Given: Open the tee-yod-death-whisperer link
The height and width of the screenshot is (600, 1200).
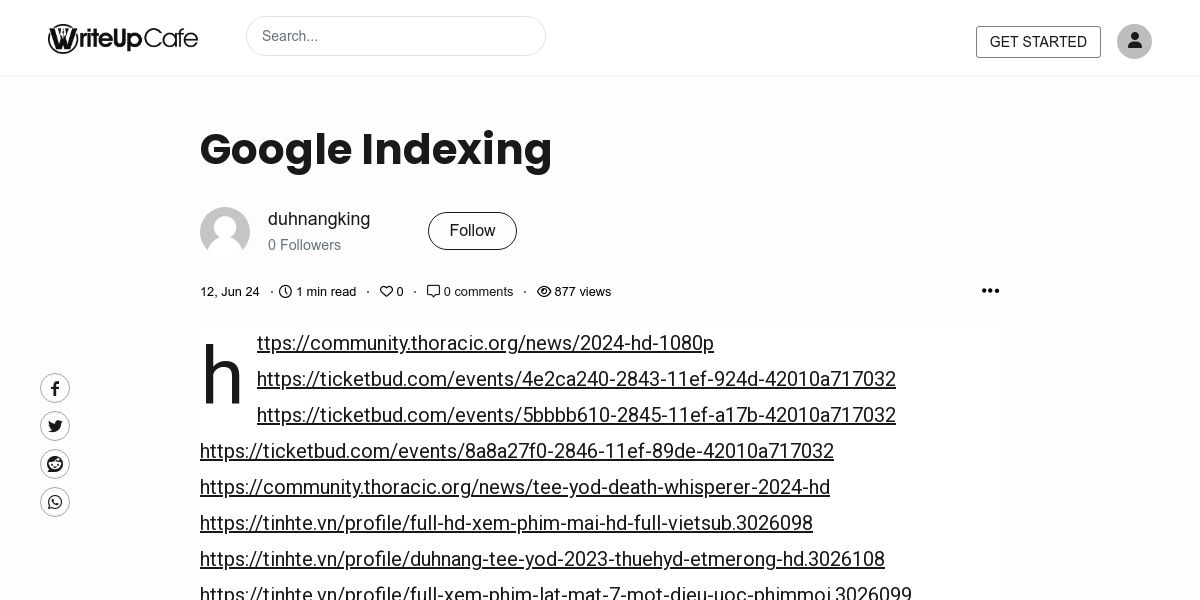Looking at the screenshot, I should point(515,487).
